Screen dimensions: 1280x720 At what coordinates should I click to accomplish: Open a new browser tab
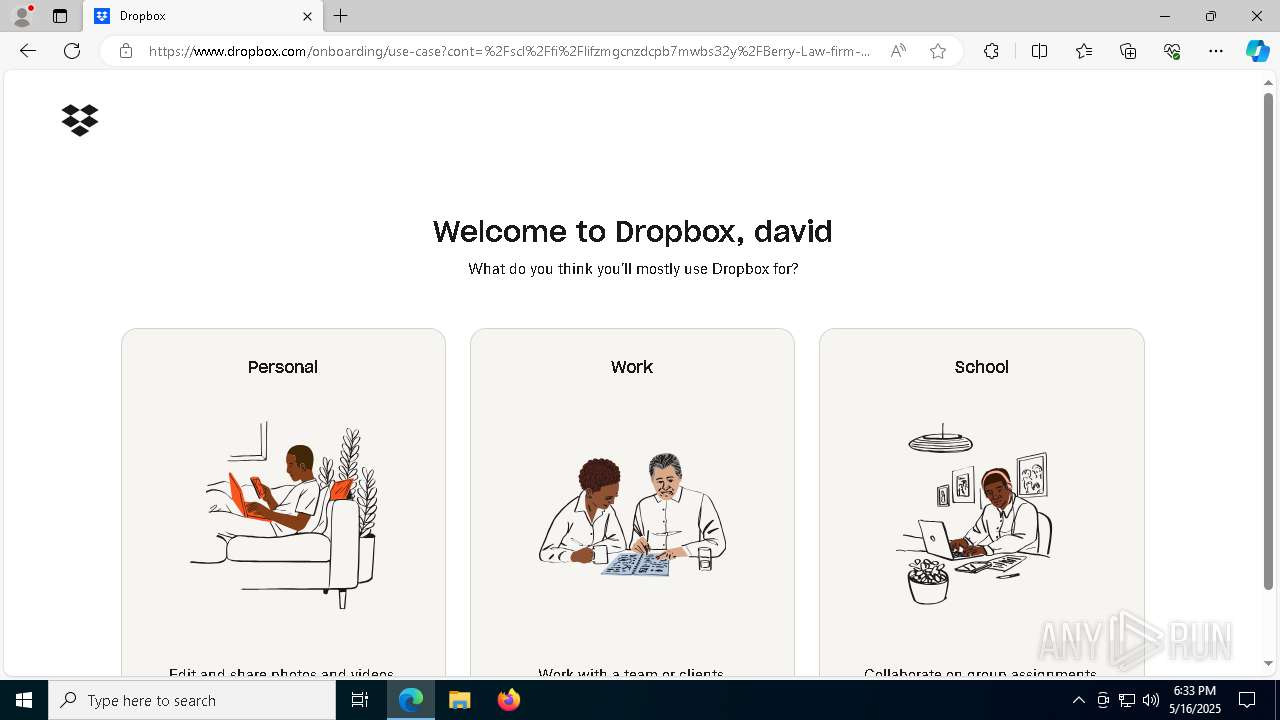341,16
